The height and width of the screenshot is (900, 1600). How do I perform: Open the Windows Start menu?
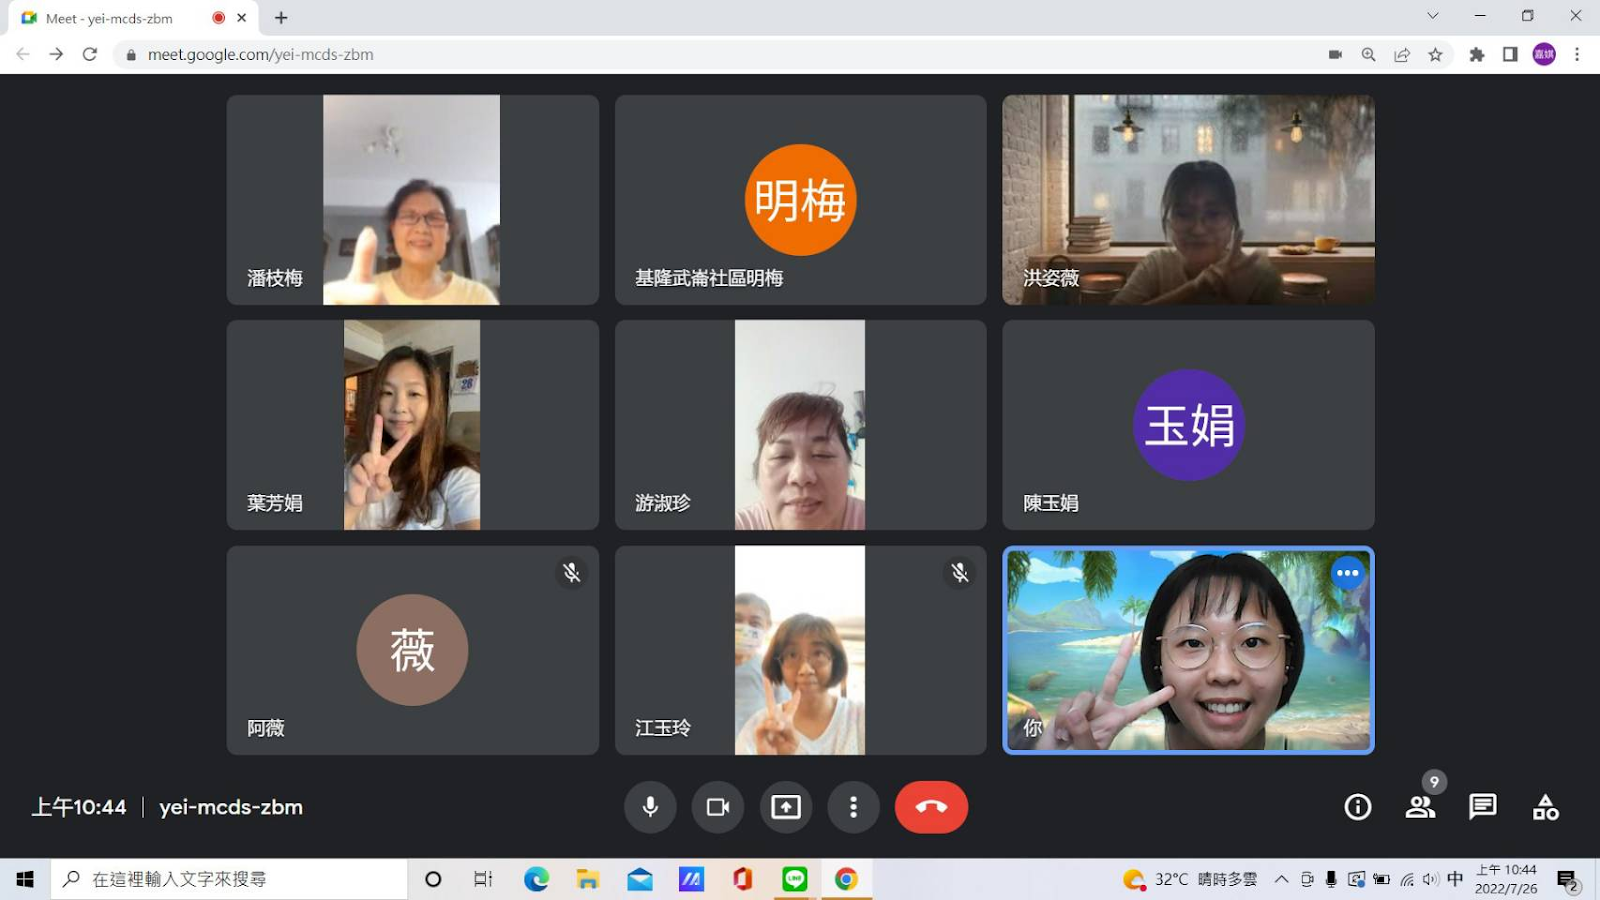[x=25, y=879]
